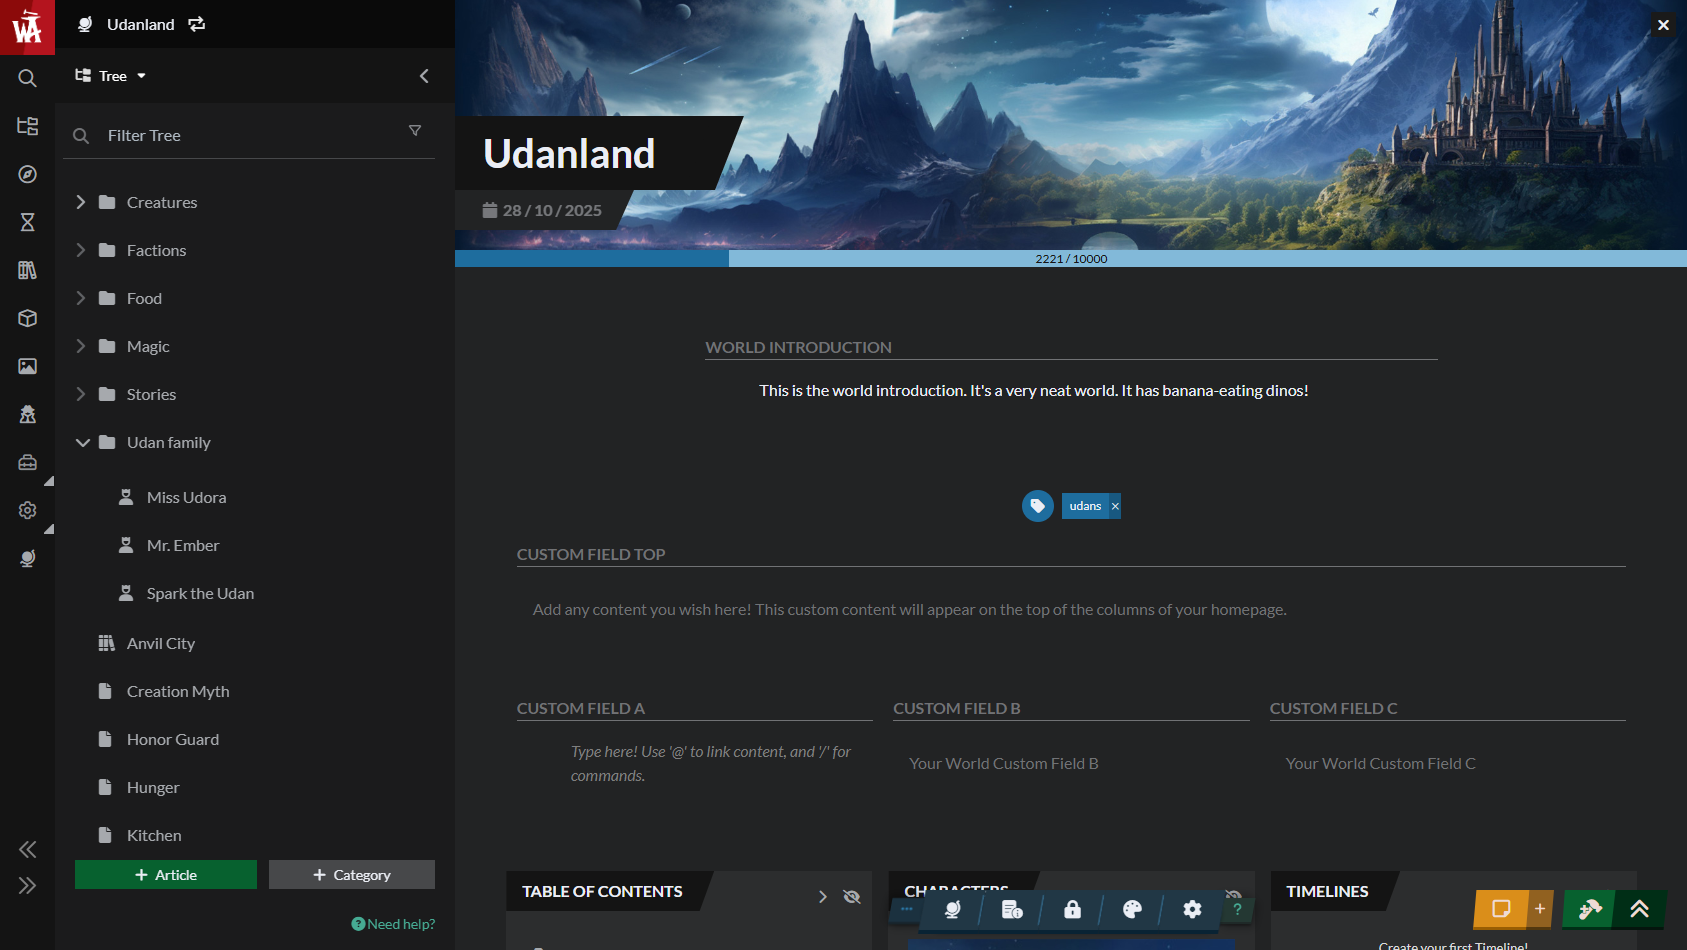Open the character hero sidebar icon

tap(27, 414)
